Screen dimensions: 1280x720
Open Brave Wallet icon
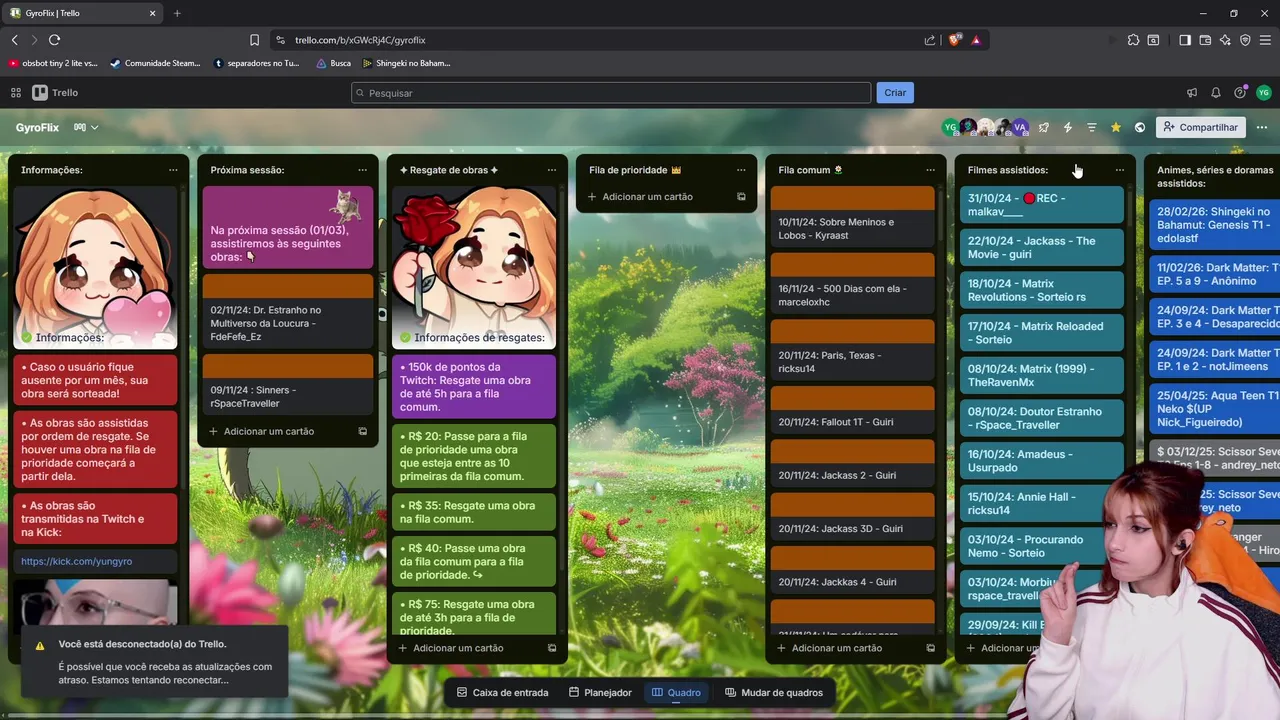click(1205, 40)
